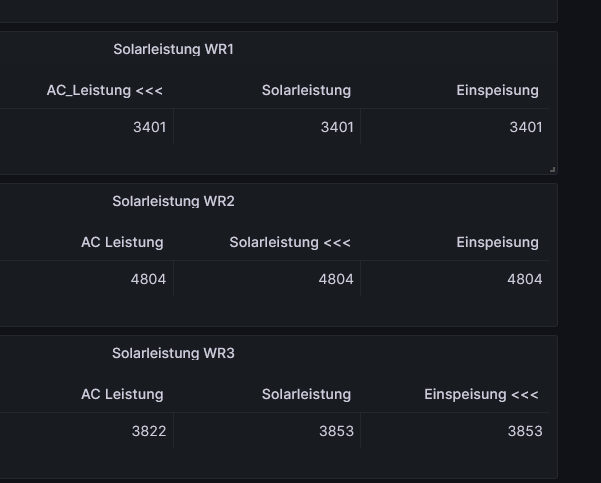Sort WR2 table by Solarleistung <<< header

point(290,242)
